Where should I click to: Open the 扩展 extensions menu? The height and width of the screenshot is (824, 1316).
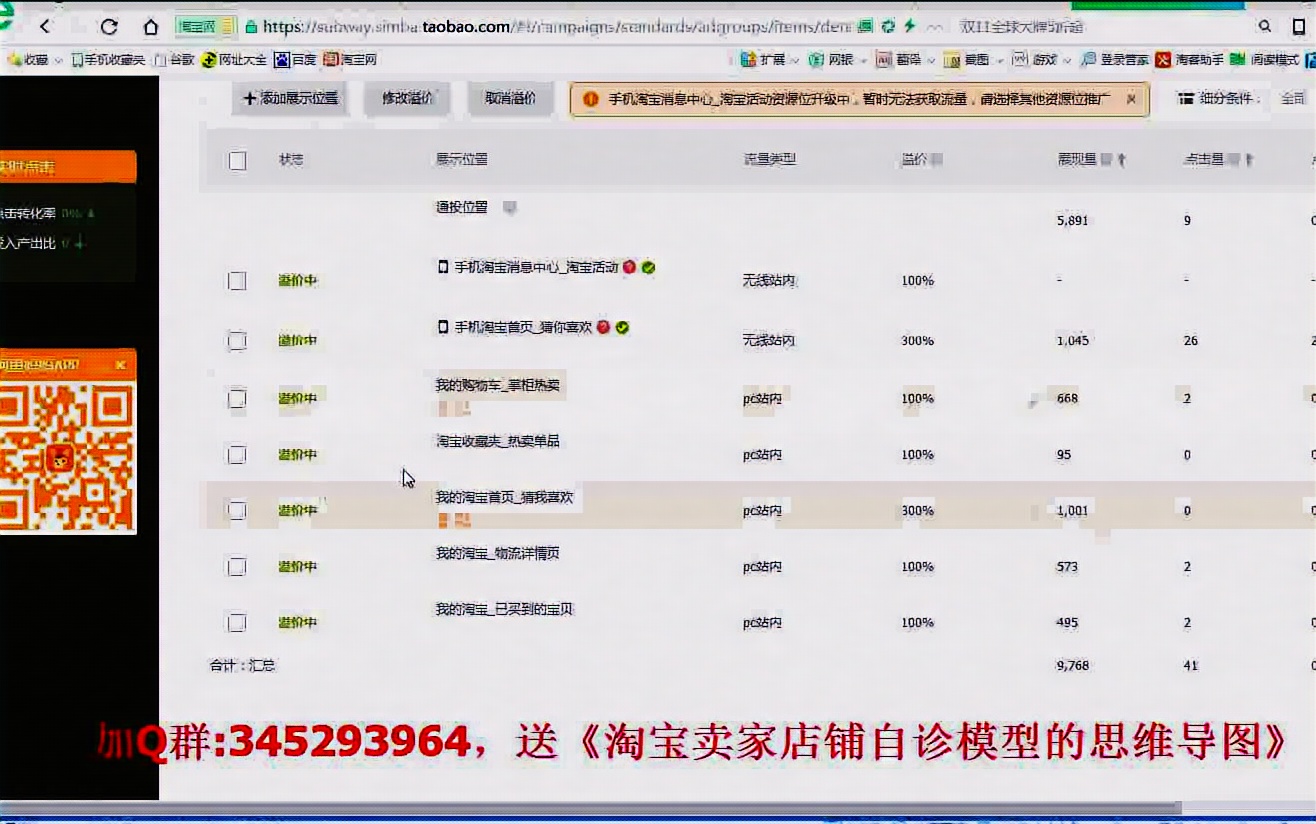point(769,60)
